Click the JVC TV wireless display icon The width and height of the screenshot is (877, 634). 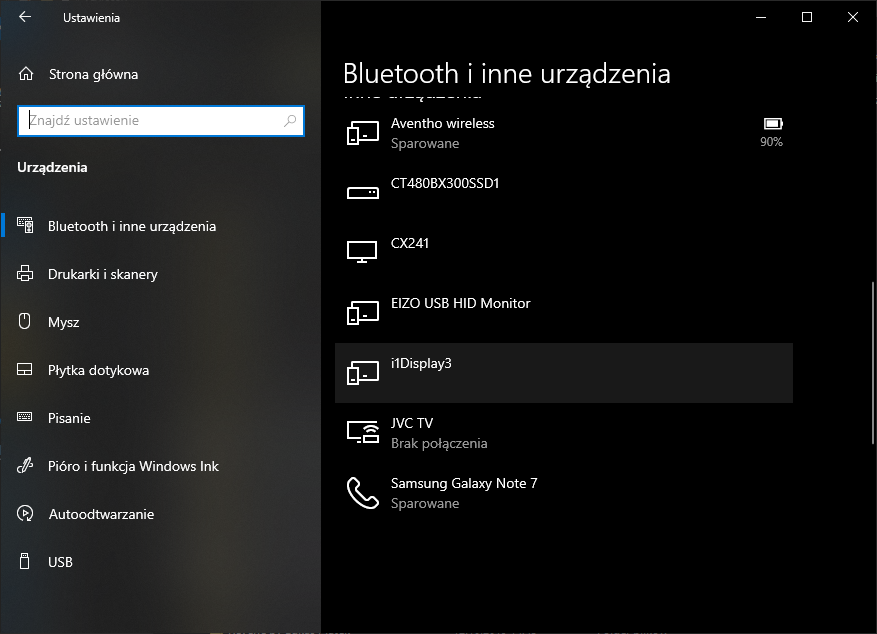362,432
